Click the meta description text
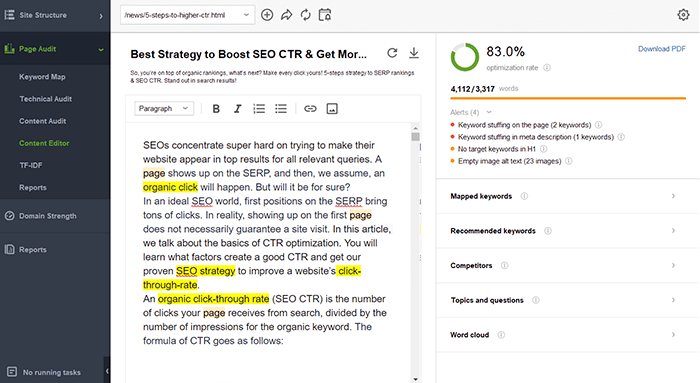 (x=272, y=77)
